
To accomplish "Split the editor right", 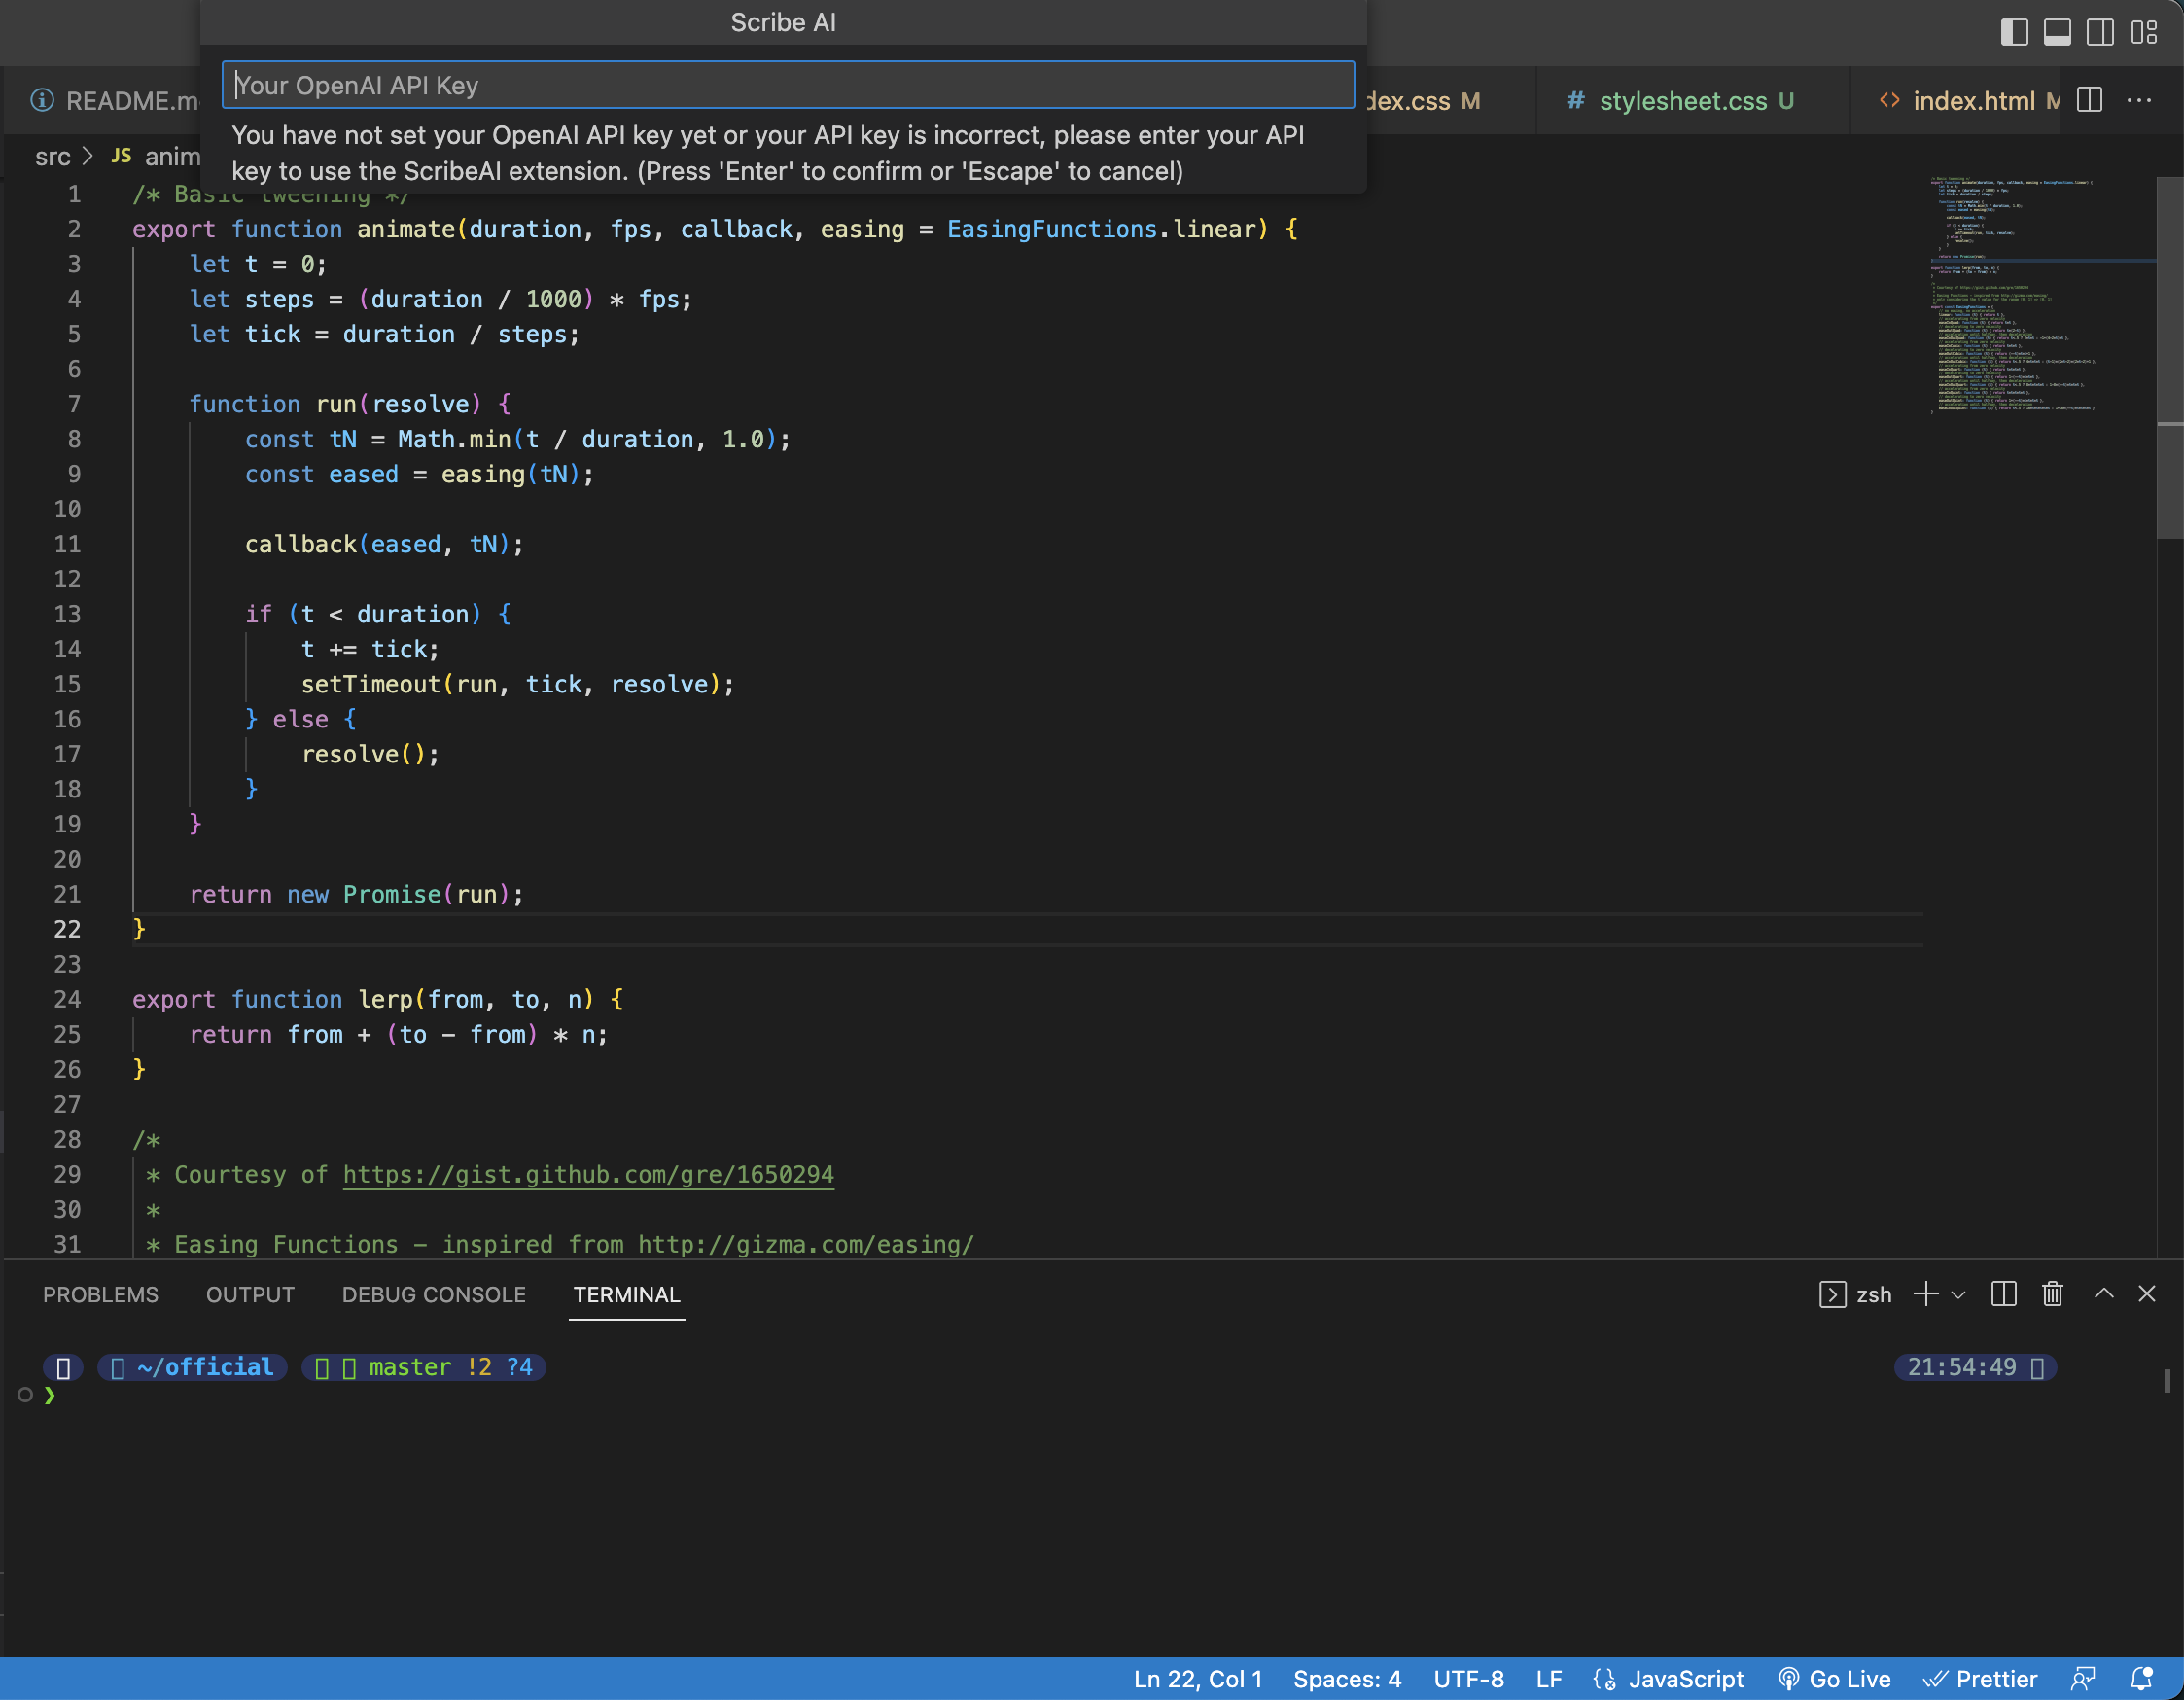I will (x=2089, y=100).
